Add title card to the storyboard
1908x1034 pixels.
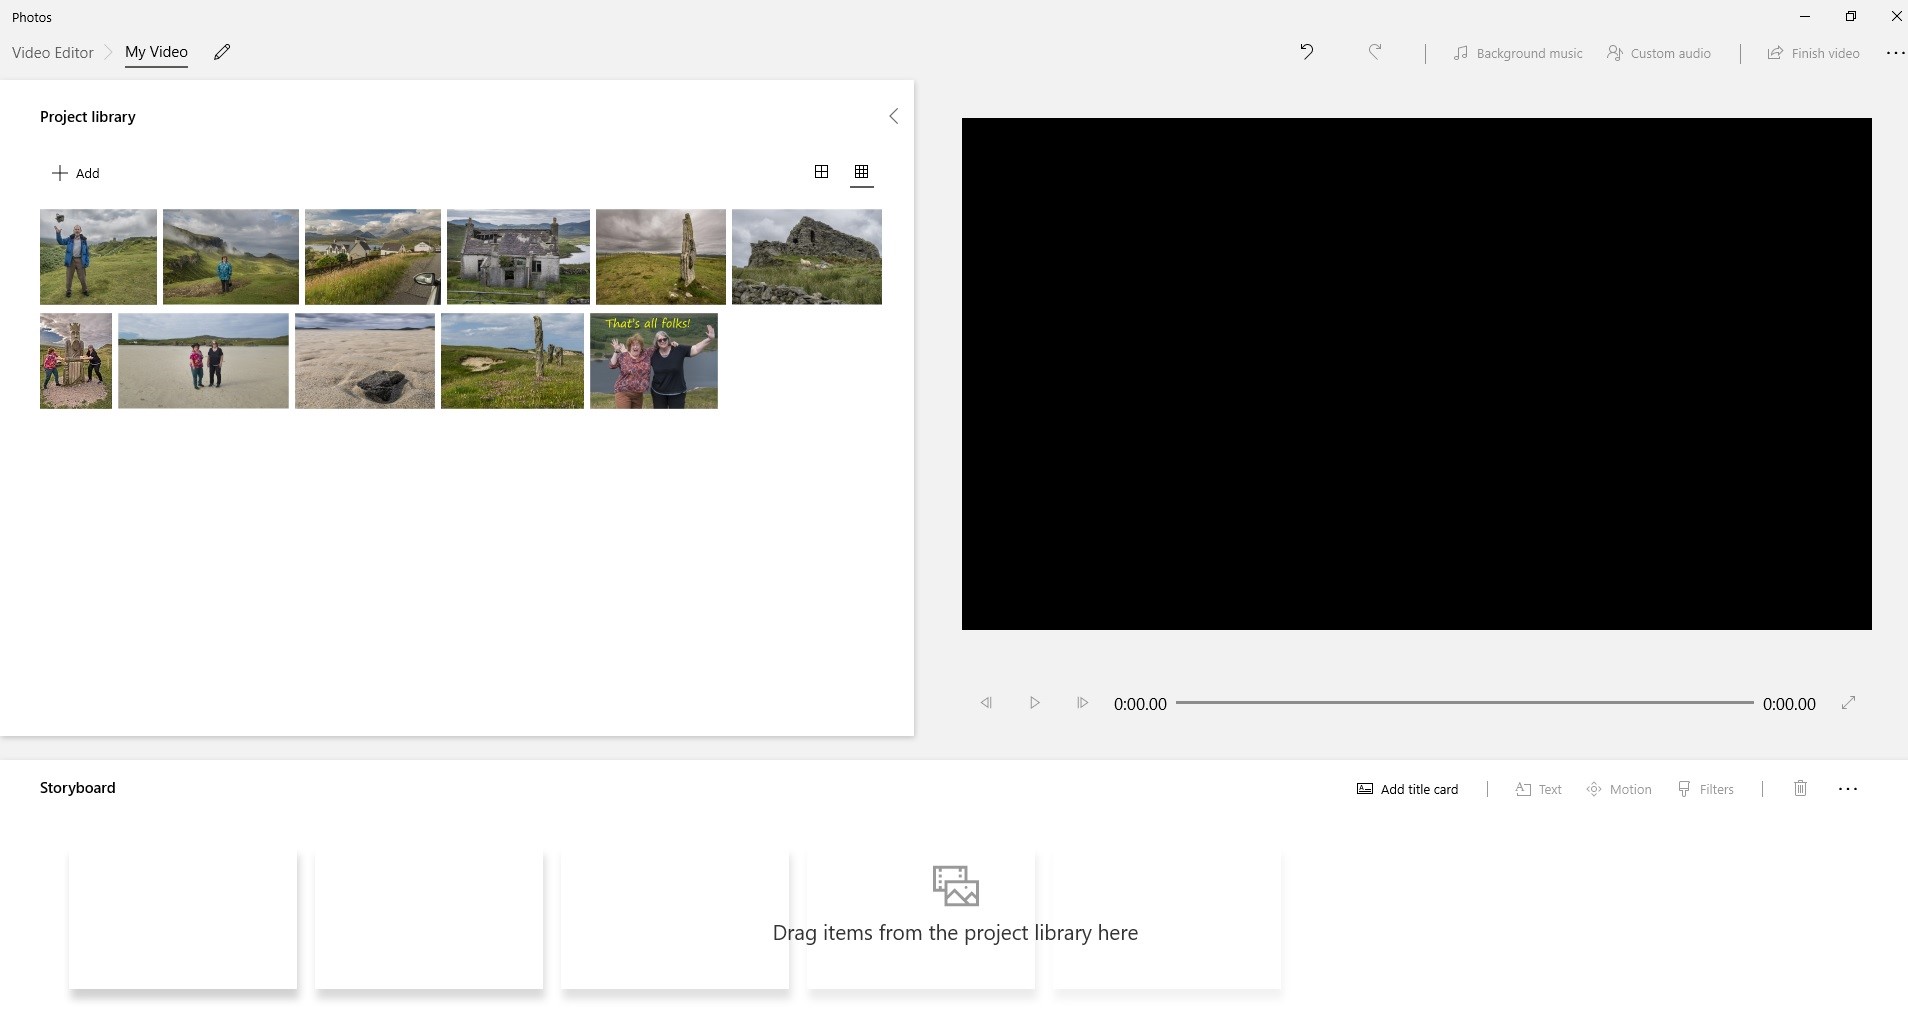pos(1407,789)
